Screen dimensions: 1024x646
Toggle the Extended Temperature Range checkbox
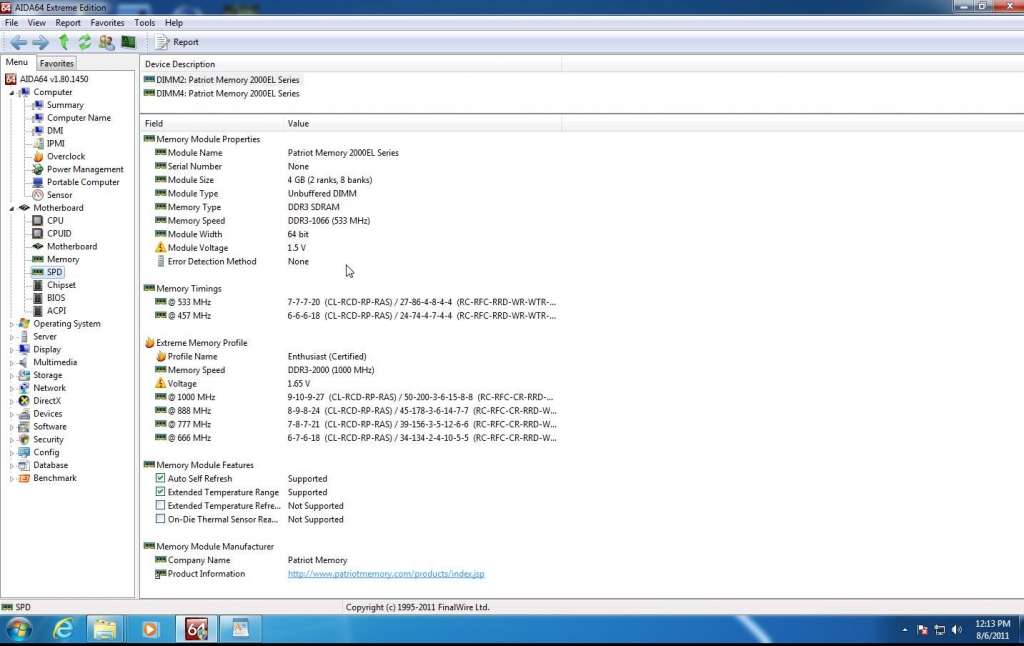point(160,492)
